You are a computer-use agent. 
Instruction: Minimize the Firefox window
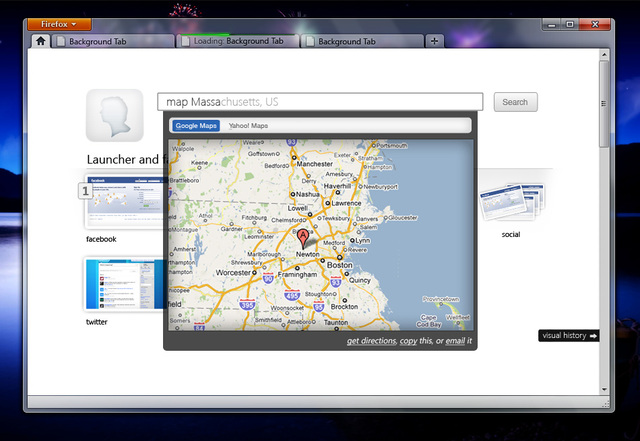pos(552,24)
